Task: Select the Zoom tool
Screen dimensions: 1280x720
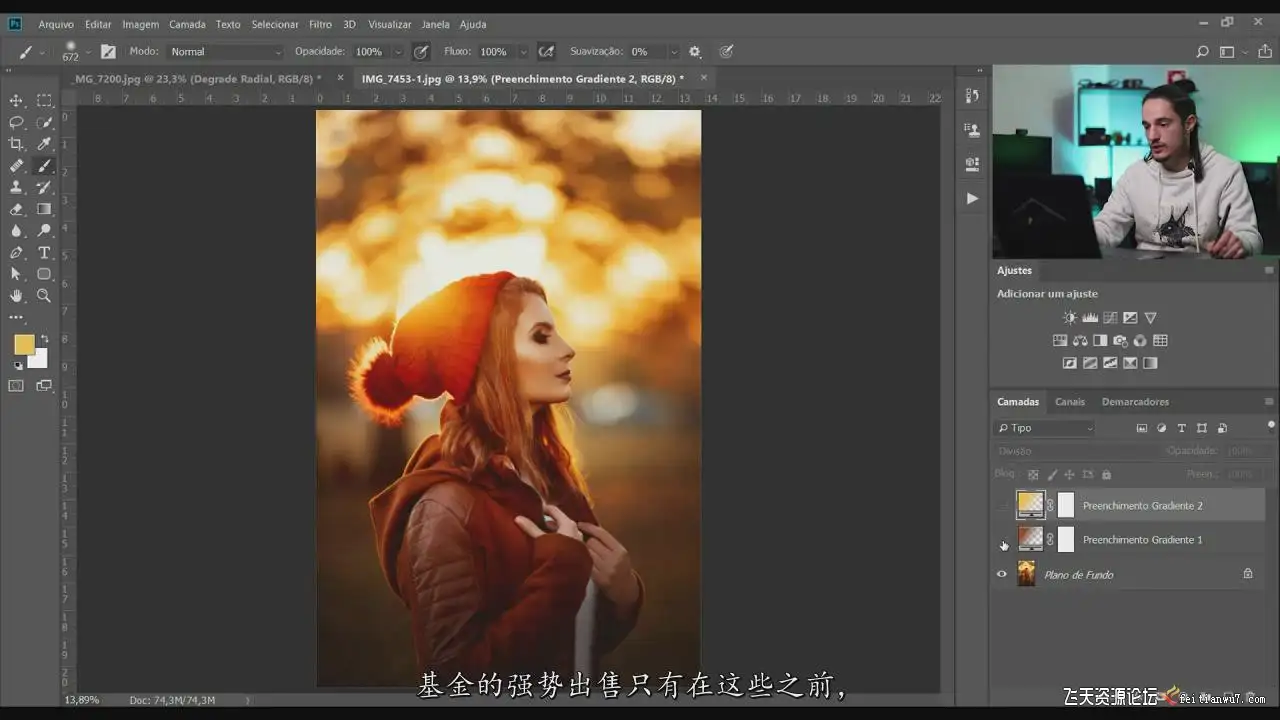Action: click(x=44, y=296)
